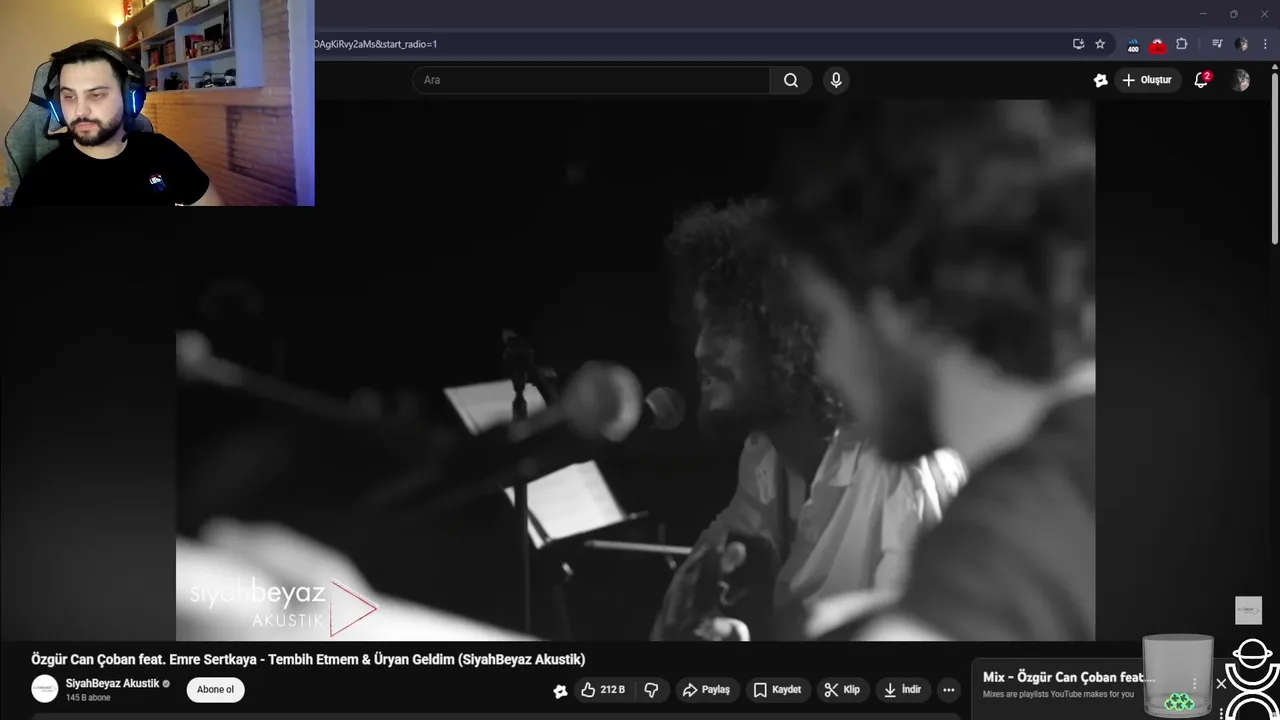Image resolution: width=1280 pixels, height=720 pixels.
Task: Restore down the browser window
Action: click(1233, 14)
